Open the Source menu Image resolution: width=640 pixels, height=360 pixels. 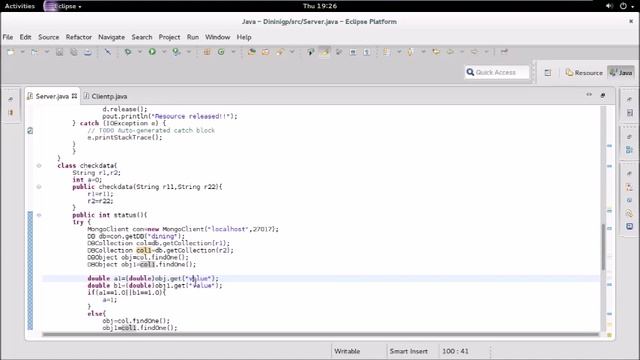coord(49,37)
